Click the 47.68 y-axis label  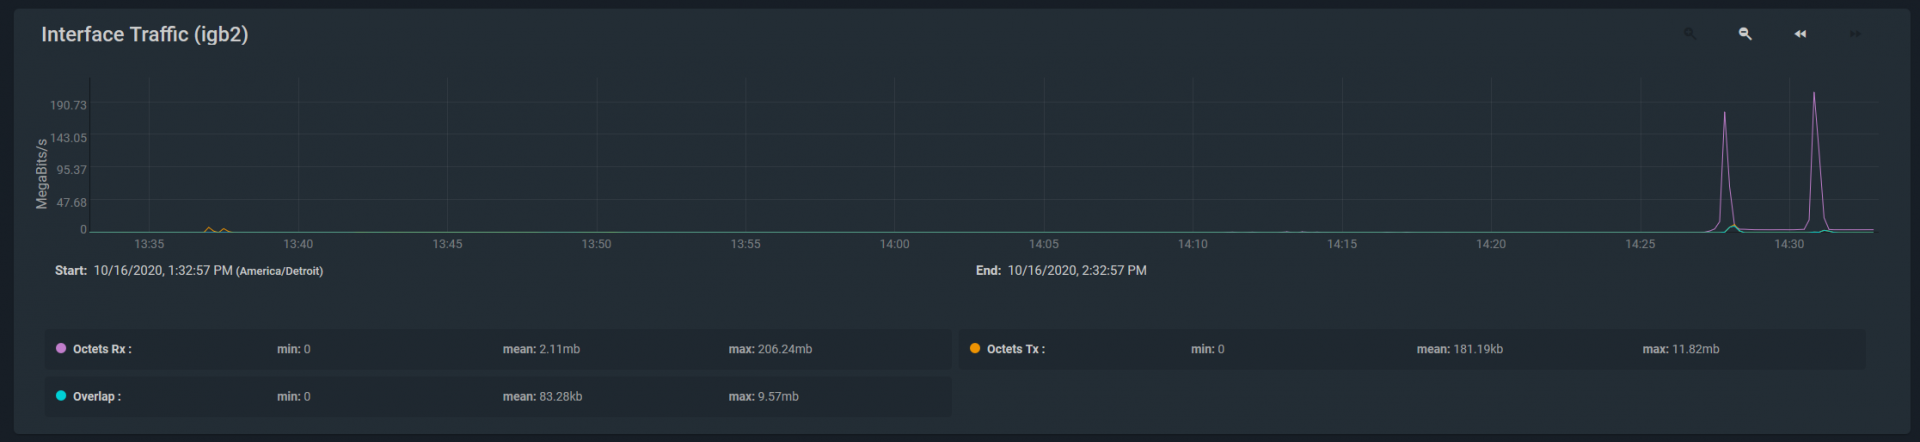click(x=71, y=203)
